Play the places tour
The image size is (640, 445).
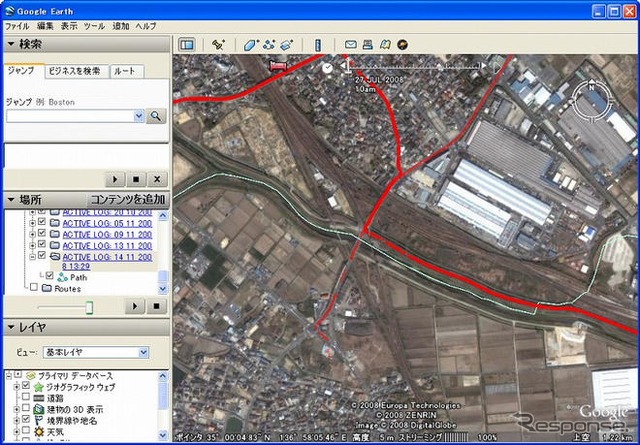pyautogui.click(x=135, y=306)
